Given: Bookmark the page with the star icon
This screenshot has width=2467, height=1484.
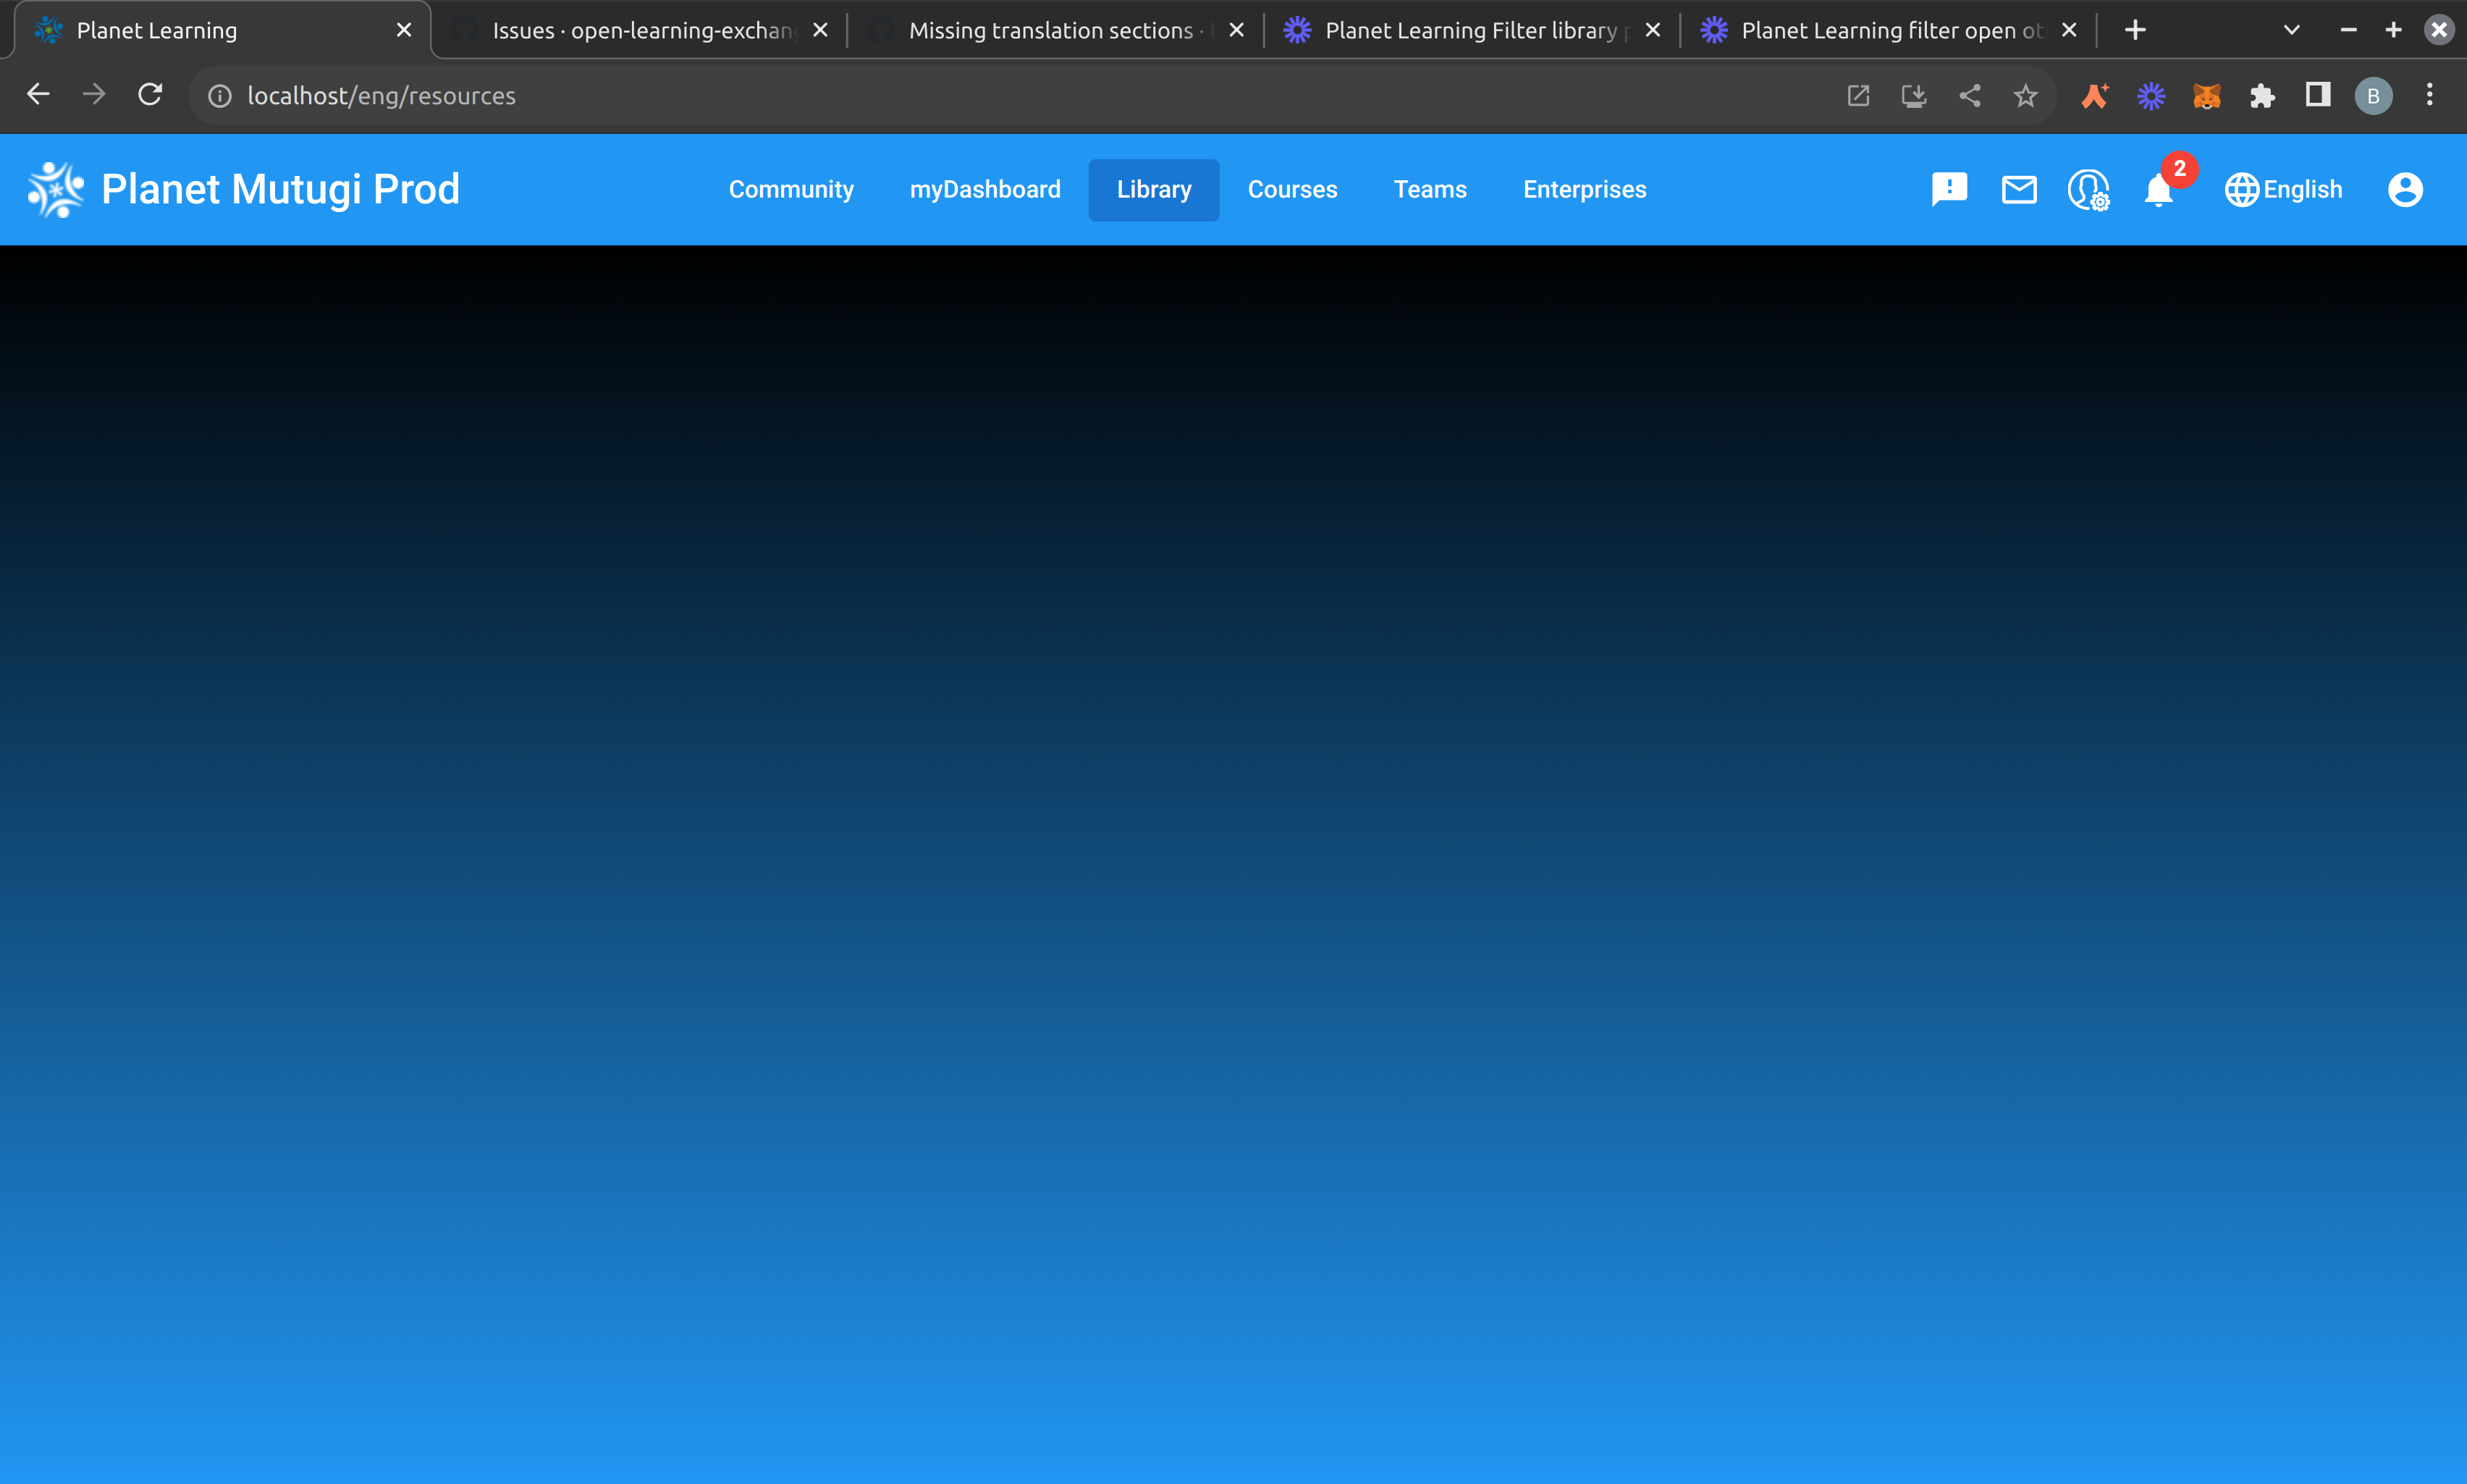Looking at the screenshot, I should pyautogui.click(x=2026, y=95).
